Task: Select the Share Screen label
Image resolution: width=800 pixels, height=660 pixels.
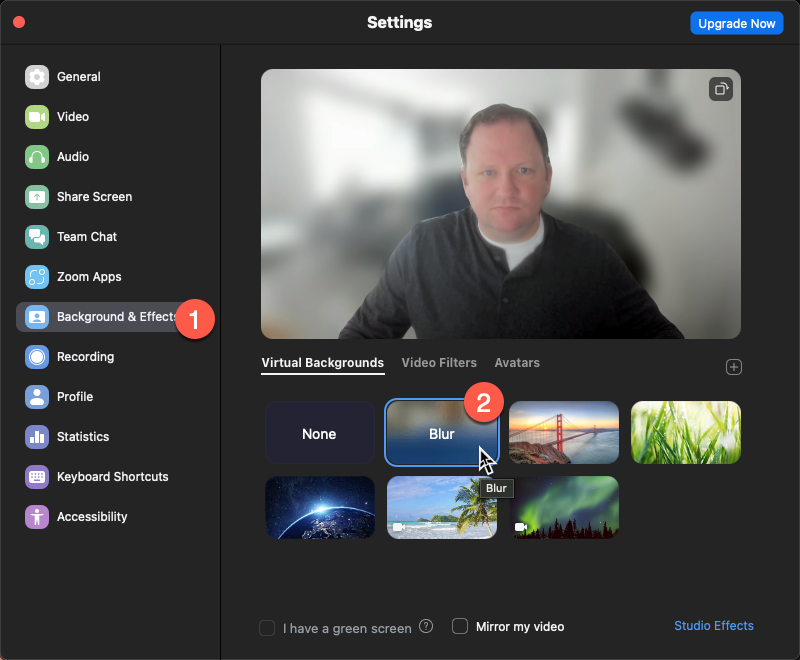Action: (x=94, y=197)
